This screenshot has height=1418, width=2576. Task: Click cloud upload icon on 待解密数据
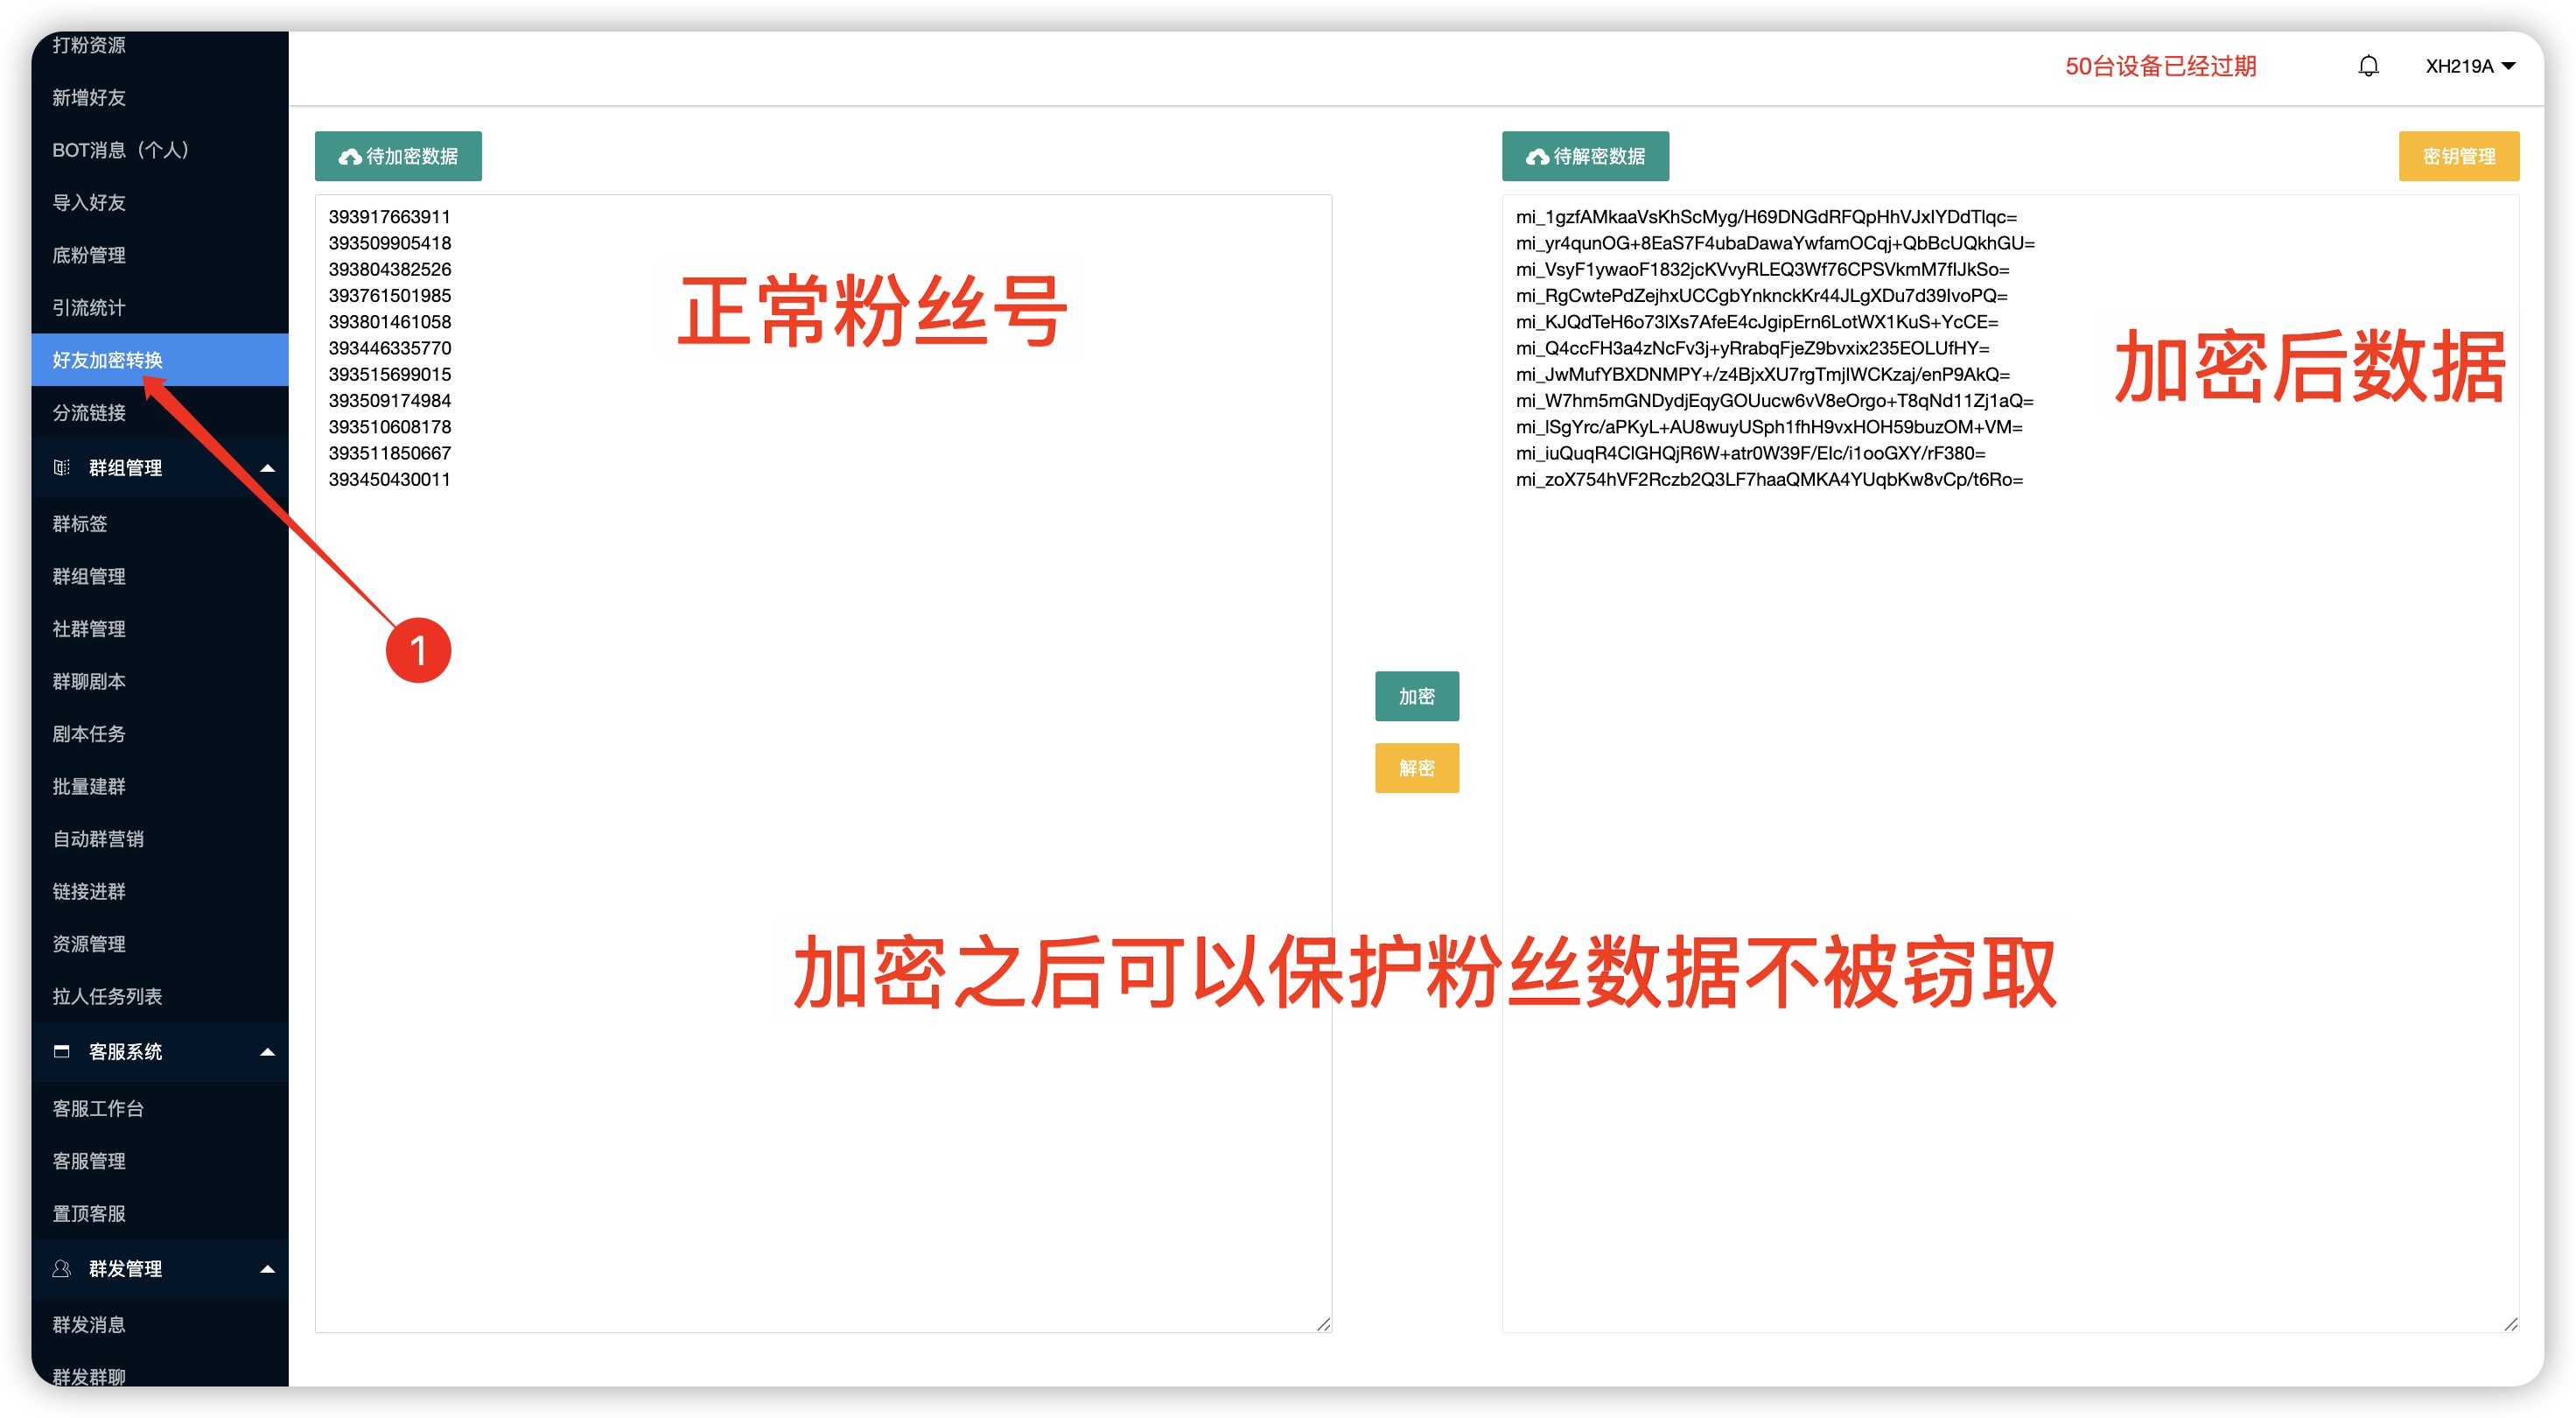coord(1537,157)
